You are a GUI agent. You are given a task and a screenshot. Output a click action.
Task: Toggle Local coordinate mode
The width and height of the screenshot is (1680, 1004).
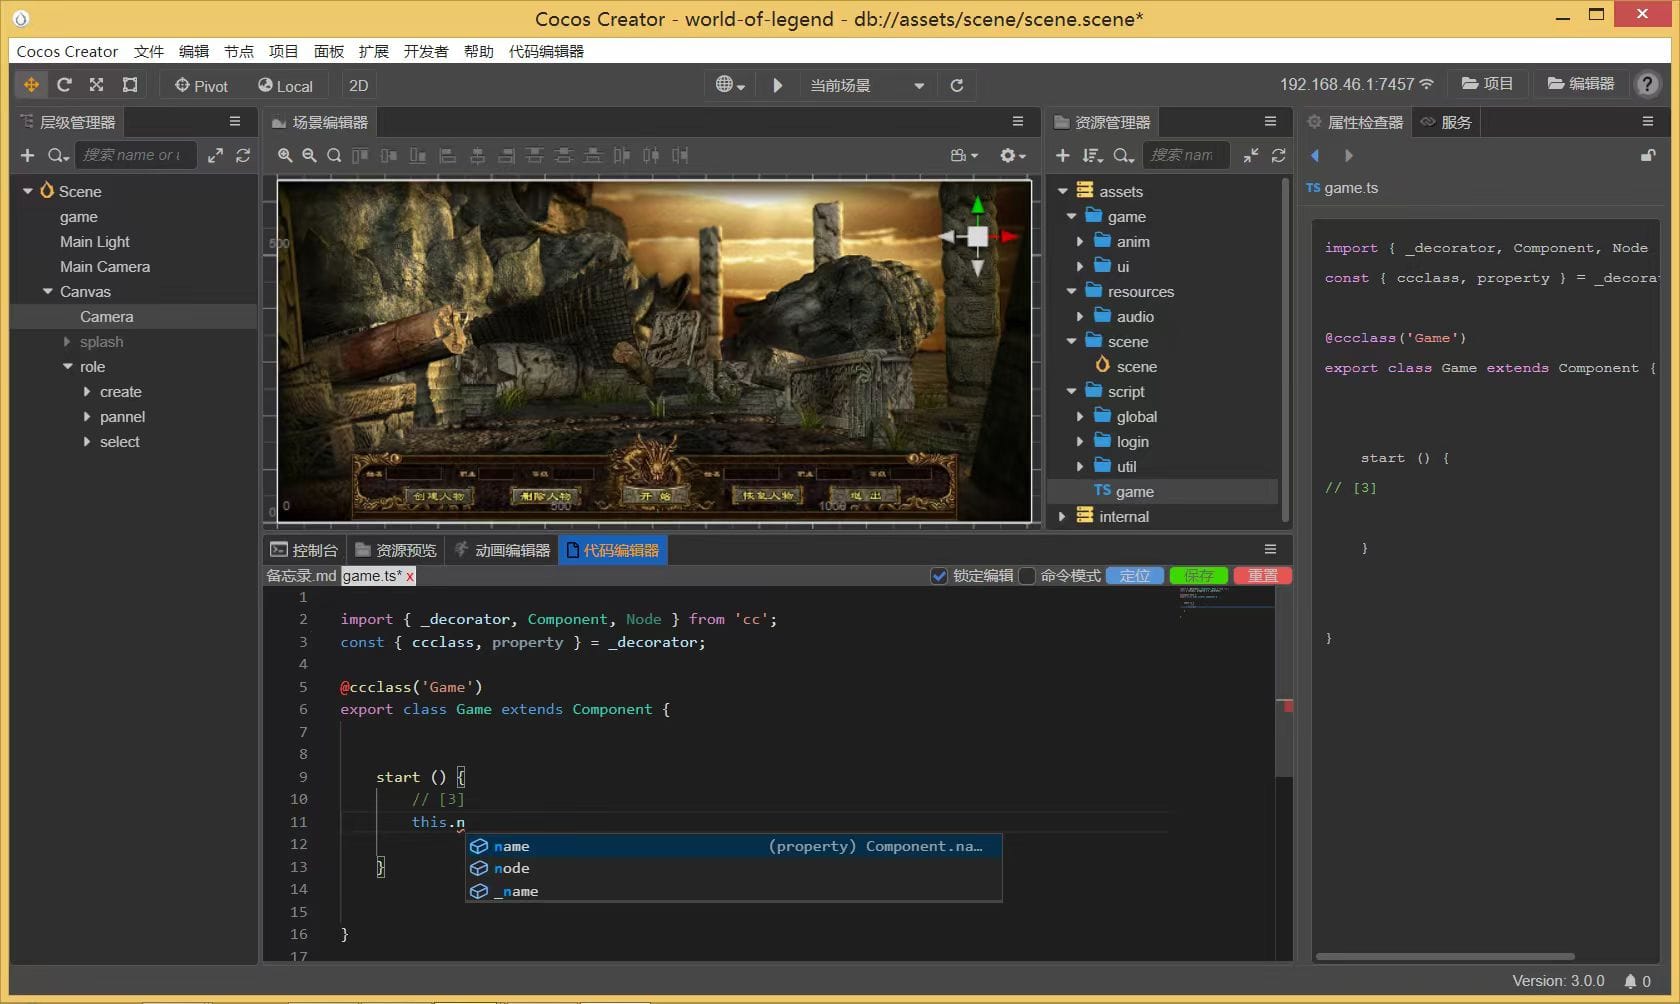285,86
